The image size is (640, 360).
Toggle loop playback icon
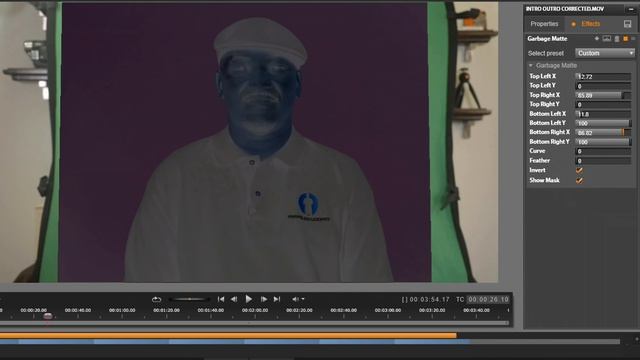click(x=156, y=299)
